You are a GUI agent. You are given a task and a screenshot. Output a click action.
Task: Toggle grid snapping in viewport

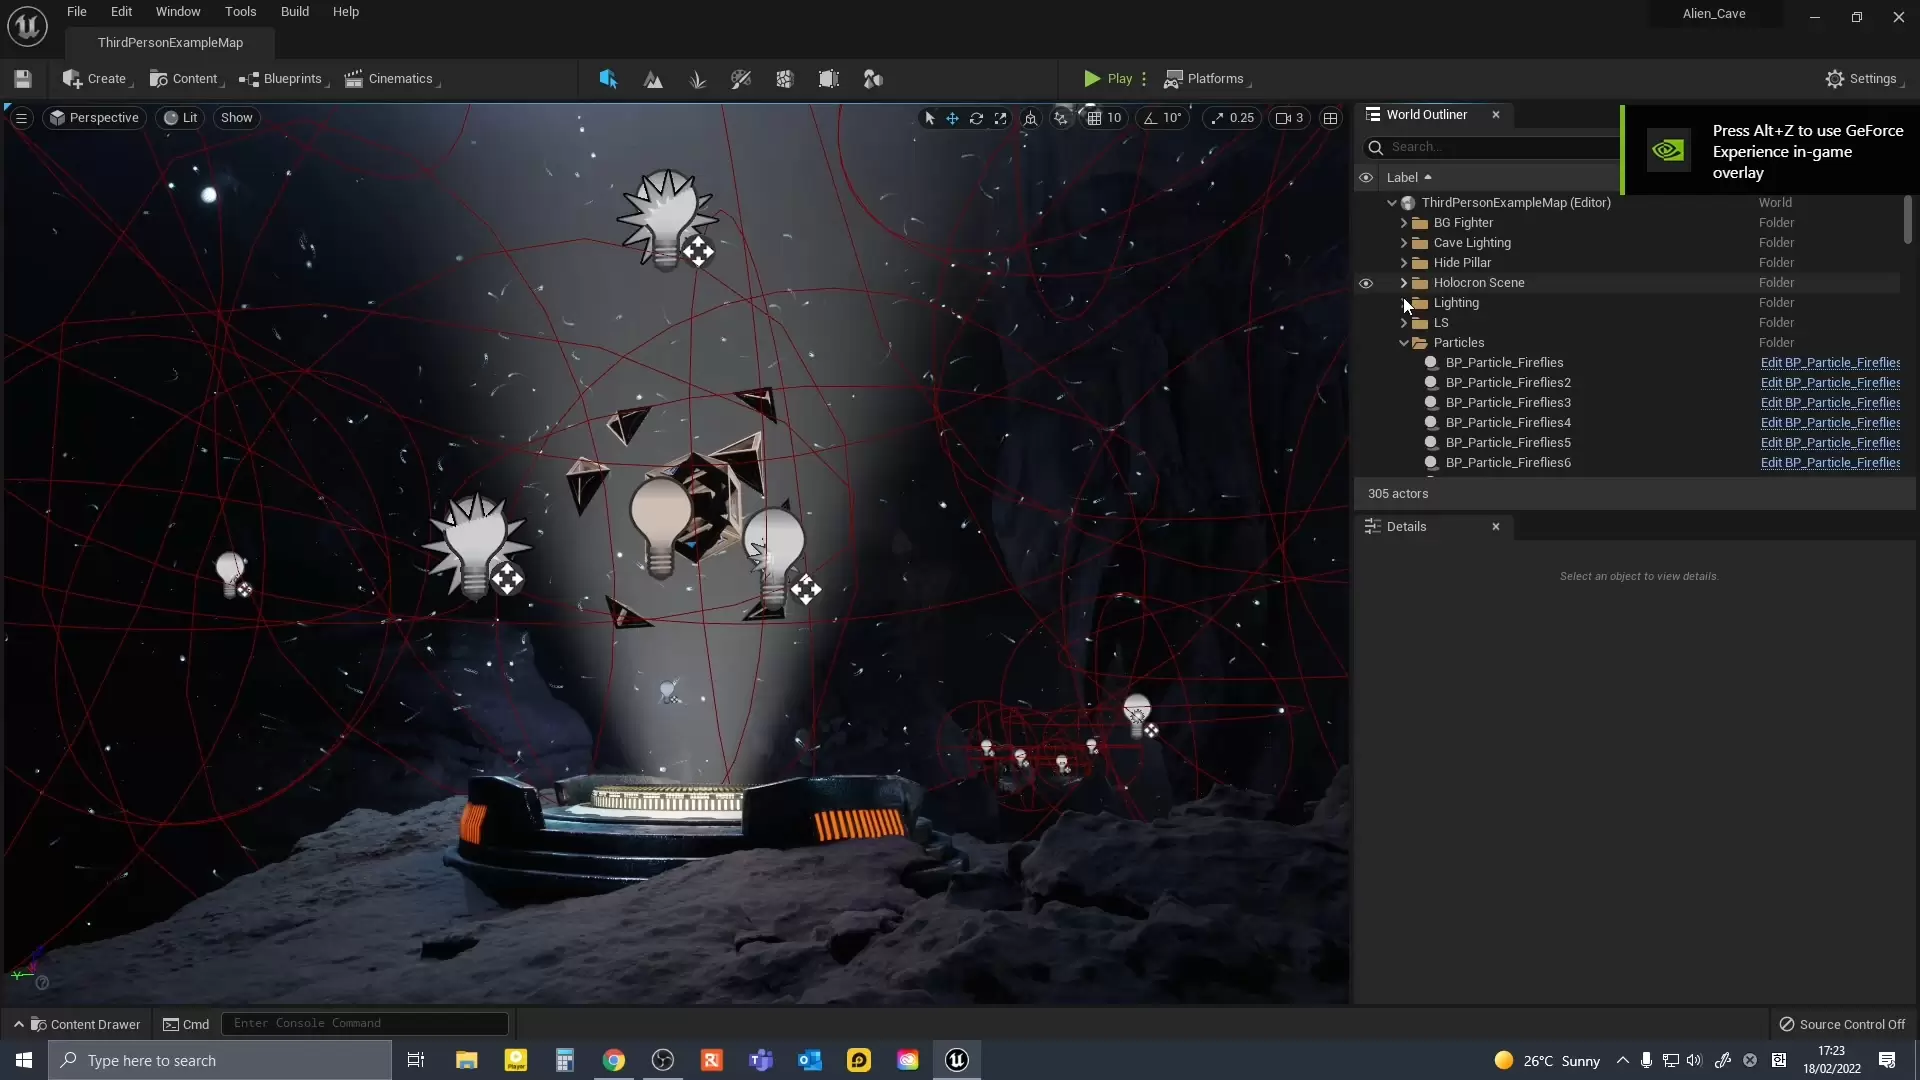tap(1095, 118)
